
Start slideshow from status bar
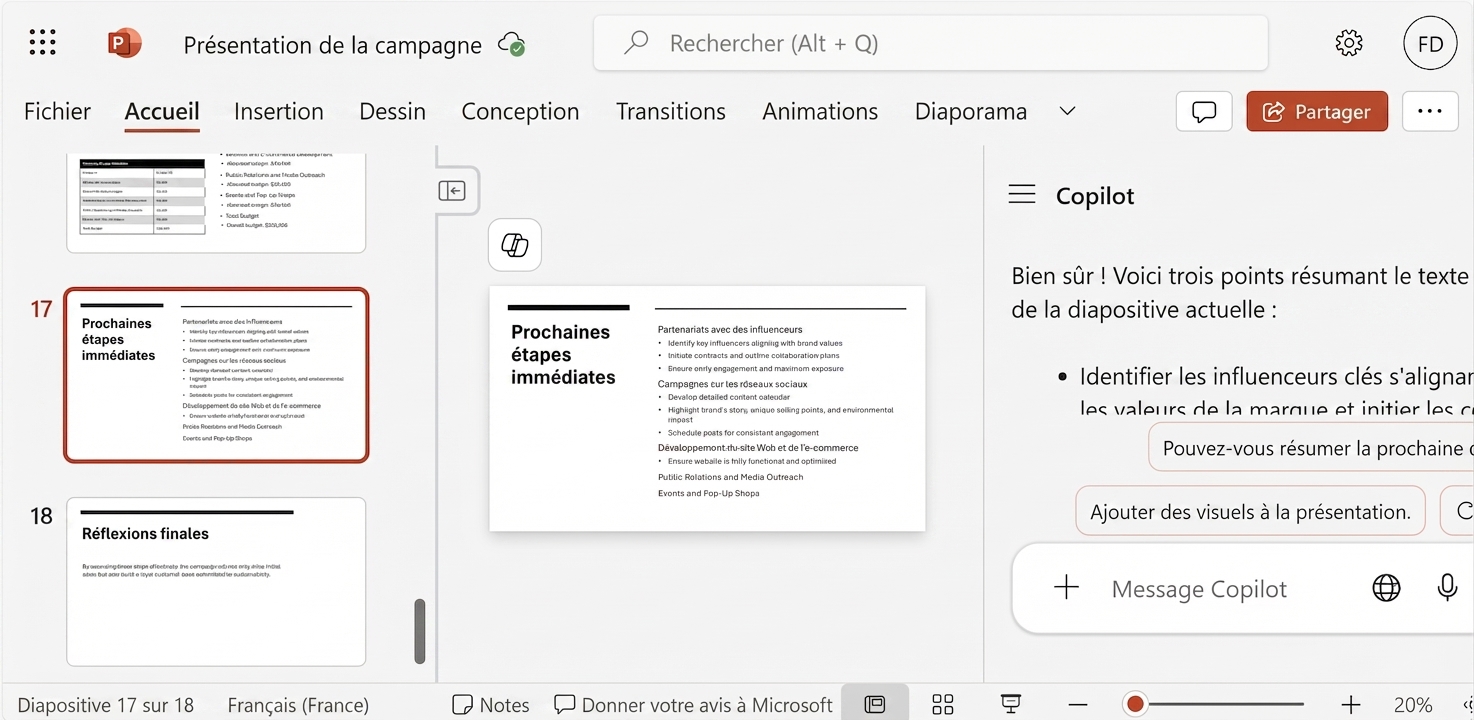(x=1010, y=704)
